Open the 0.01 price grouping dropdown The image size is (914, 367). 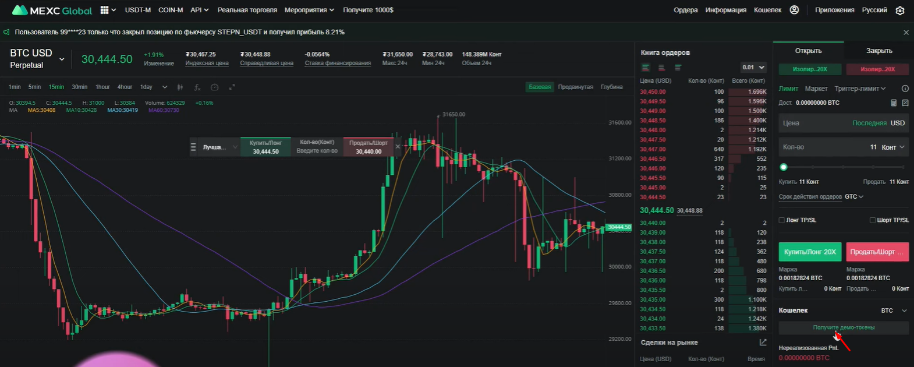click(753, 67)
